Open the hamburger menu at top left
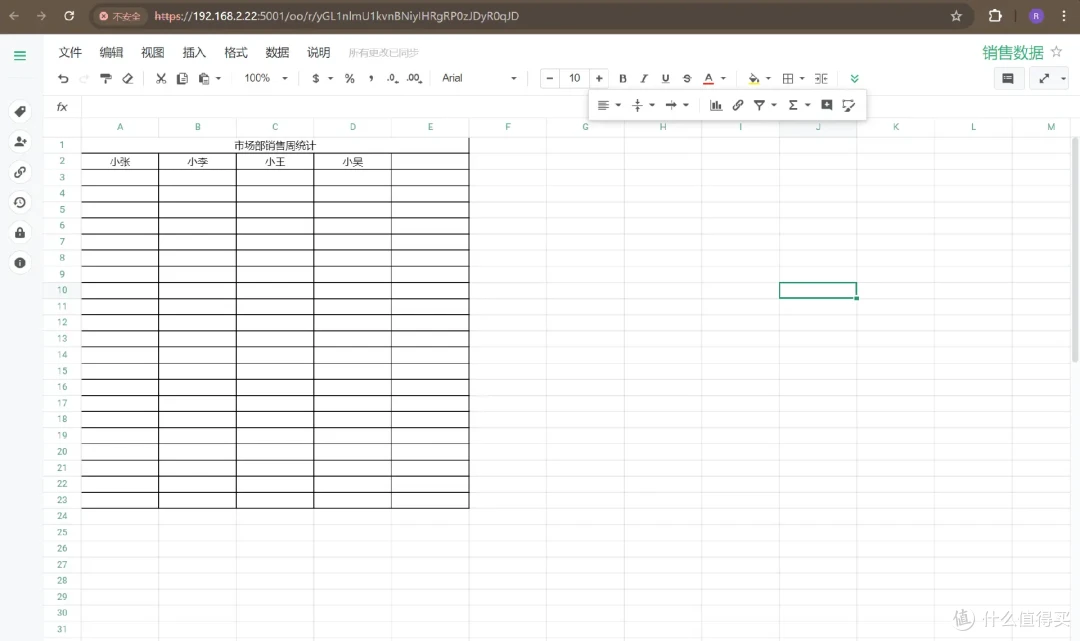The image size is (1080, 641). click(20, 56)
